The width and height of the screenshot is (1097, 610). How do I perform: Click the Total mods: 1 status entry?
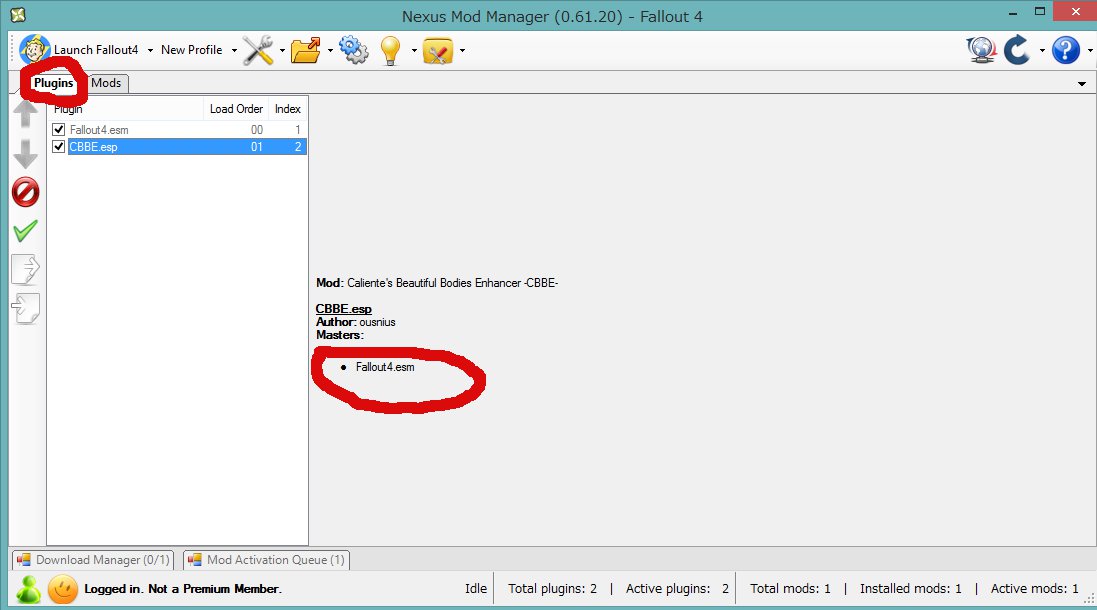(790, 588)
